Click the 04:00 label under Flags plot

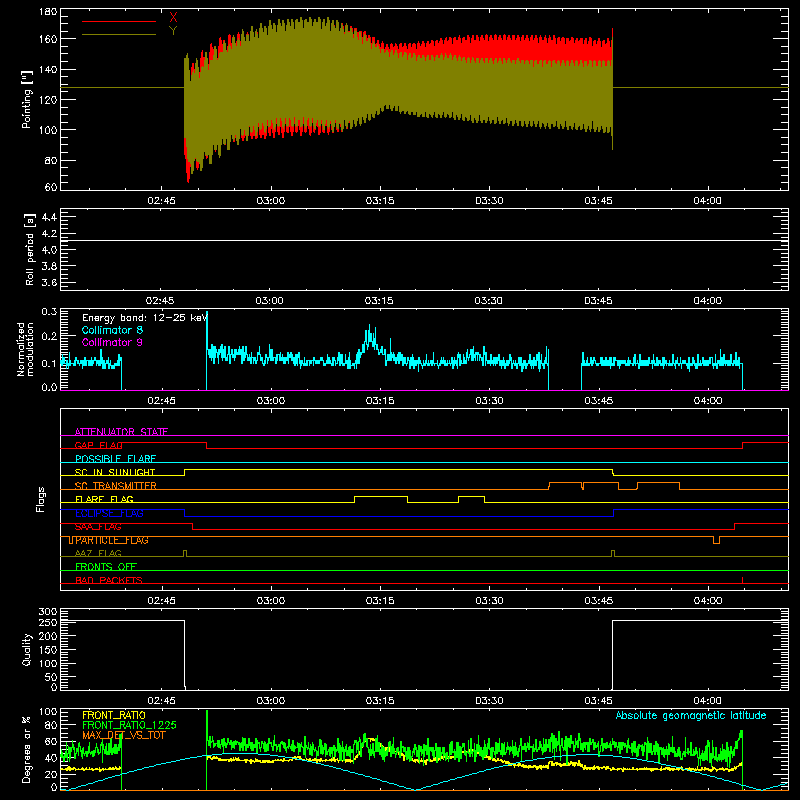708,601
